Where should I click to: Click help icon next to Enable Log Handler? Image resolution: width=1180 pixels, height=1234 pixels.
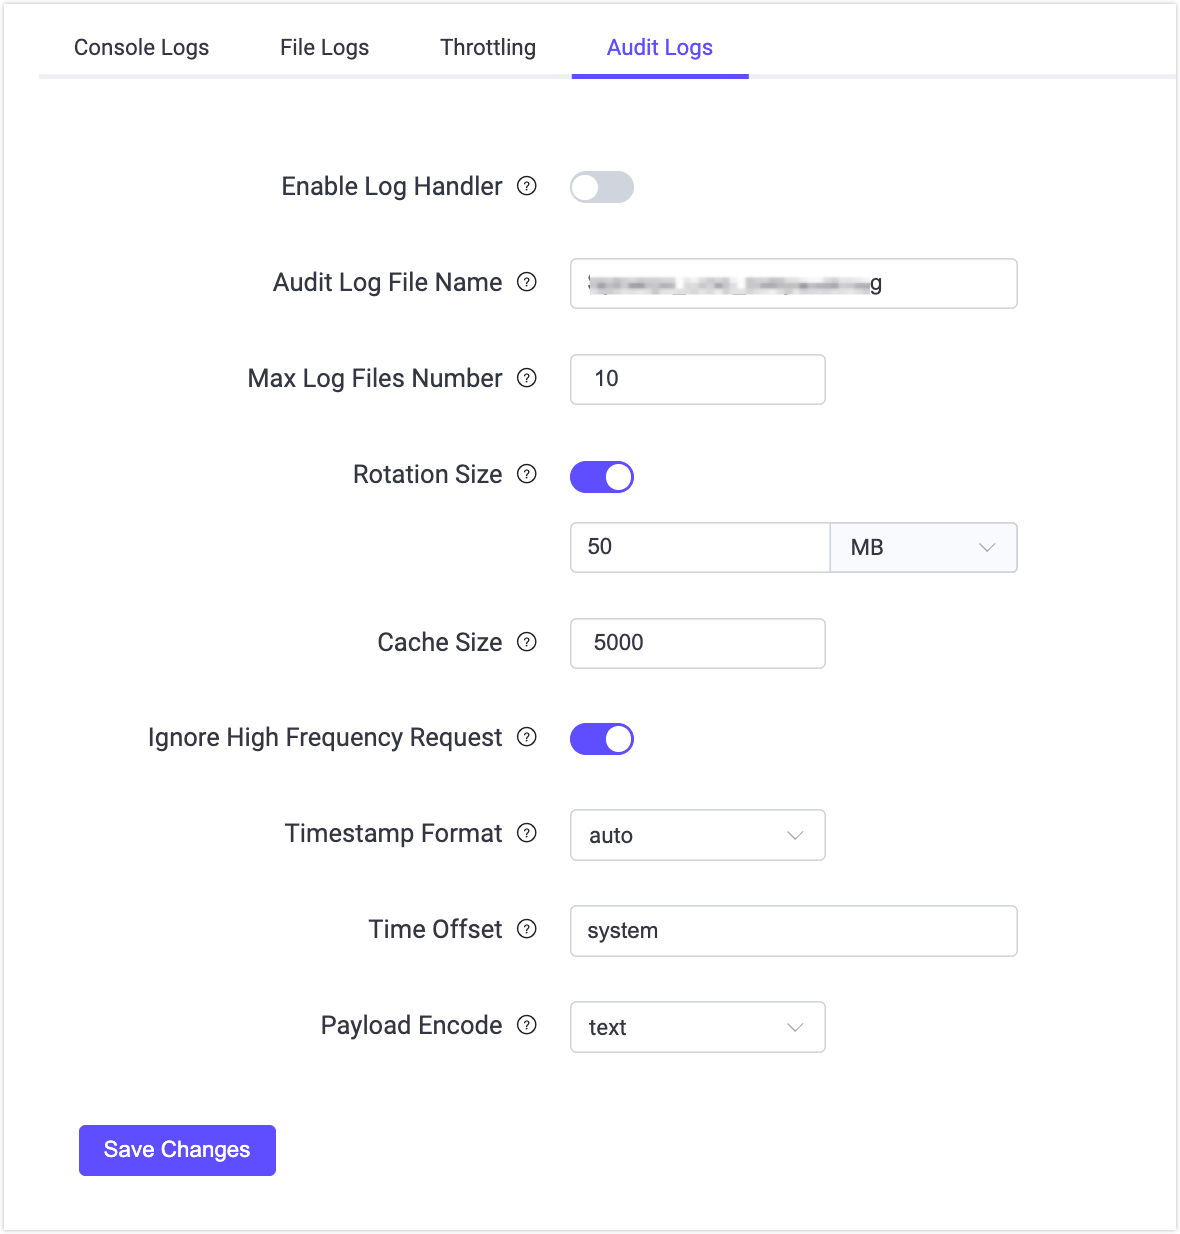(x=527, y=186)
